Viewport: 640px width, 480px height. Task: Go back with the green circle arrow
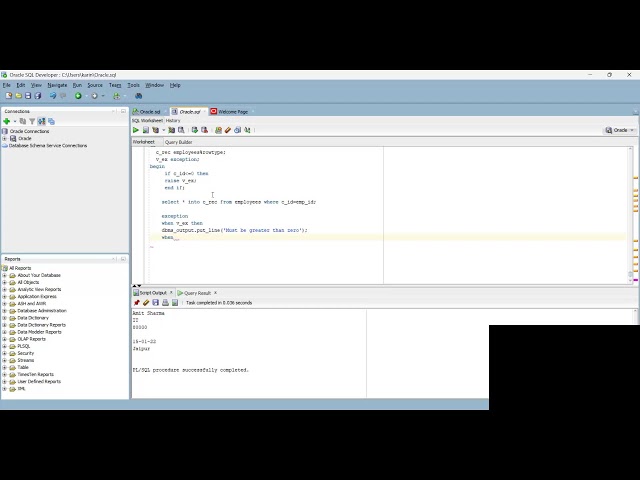pos(78,96)
